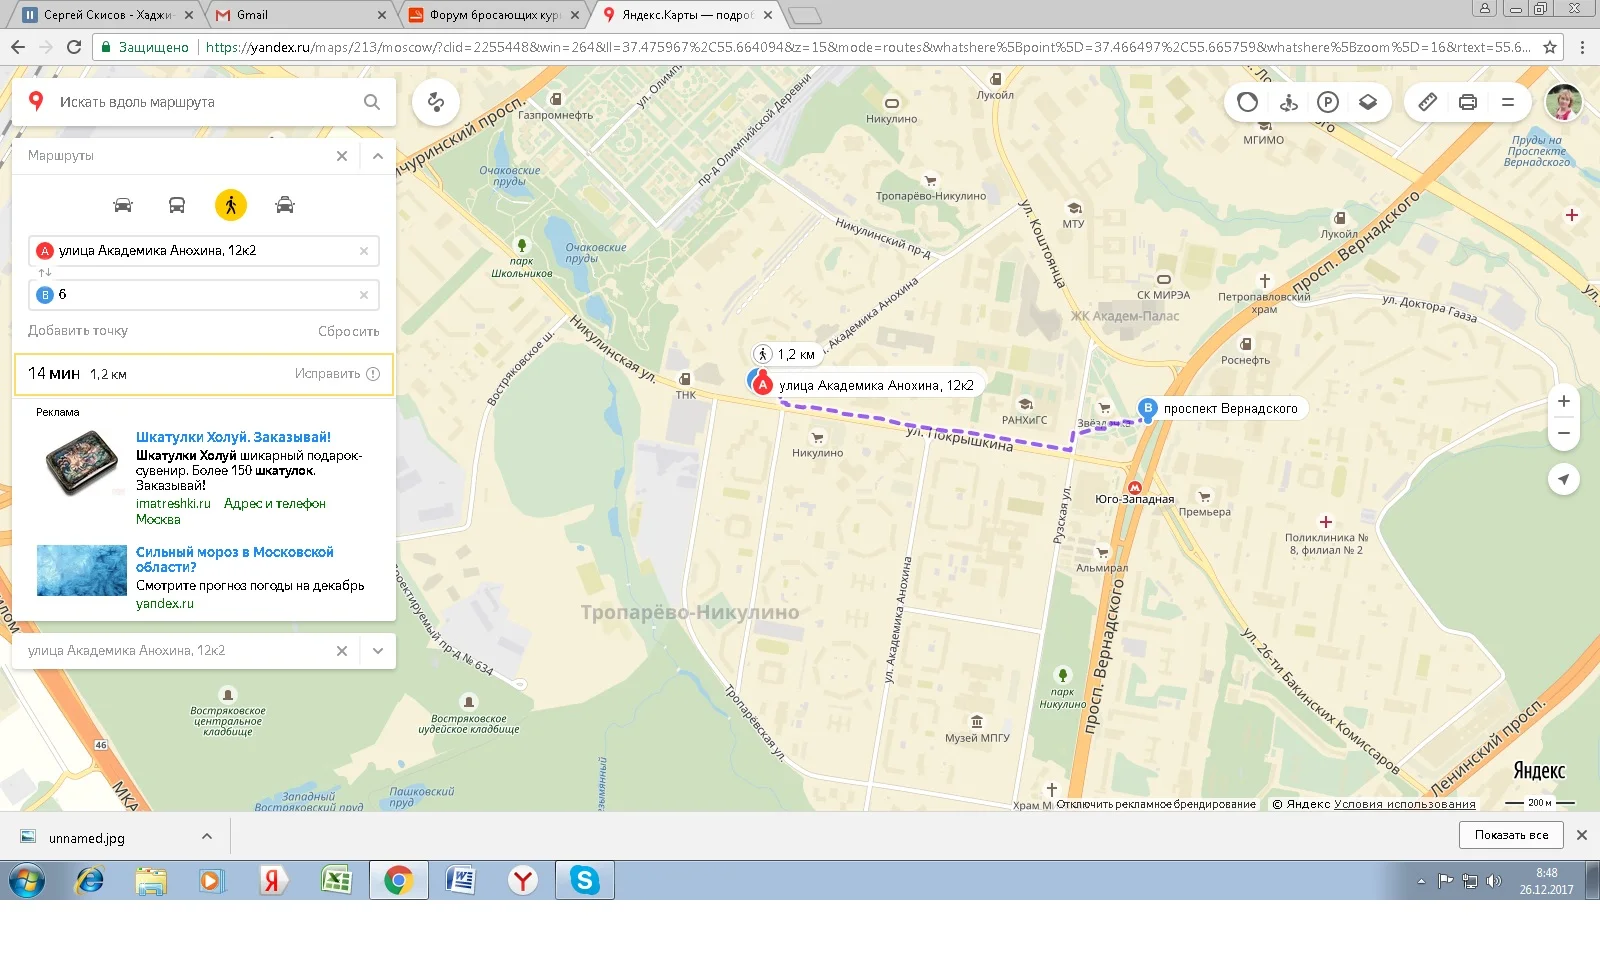Click the frost weather ad thumbnail
Viewport: 1600px width, 960px height.
tap(82, 570)
